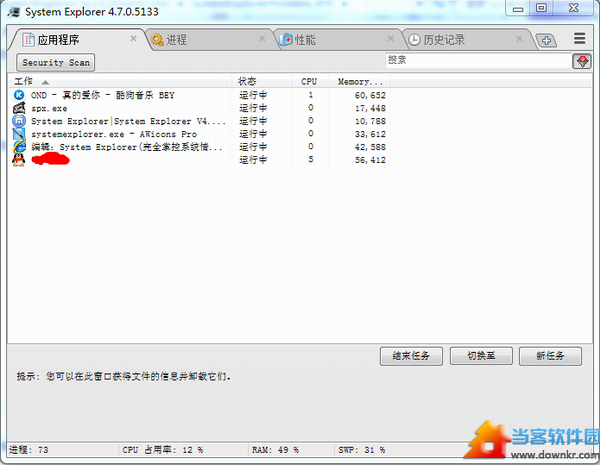Switch to the 性能 tab
This screenshot has height=465, width=600.
point(338,39)
